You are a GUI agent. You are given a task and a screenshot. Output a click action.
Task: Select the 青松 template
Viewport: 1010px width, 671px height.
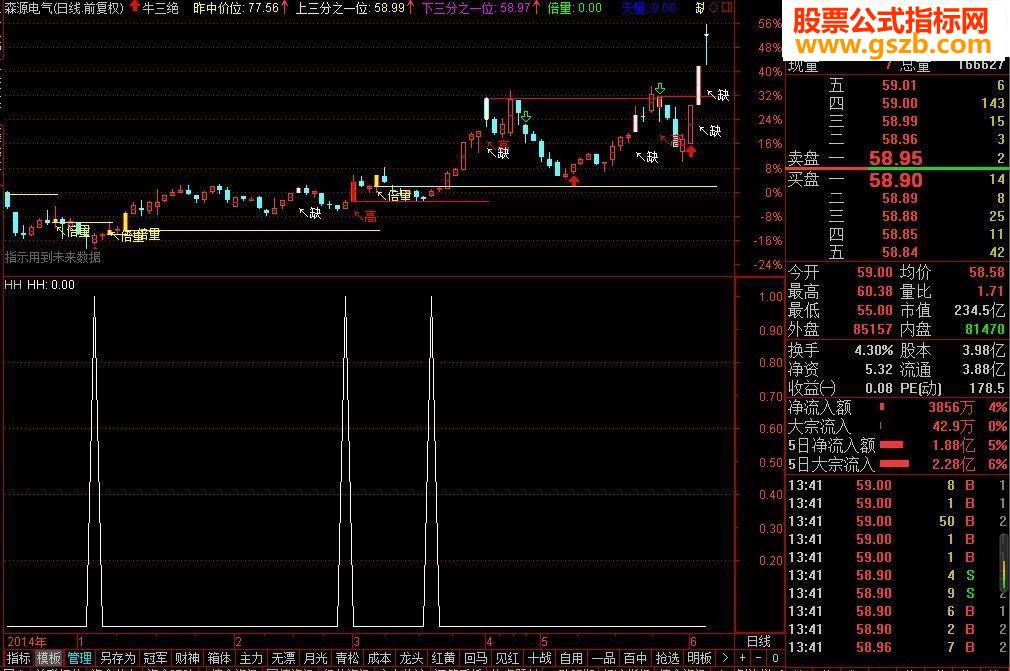tap(347, 658)
